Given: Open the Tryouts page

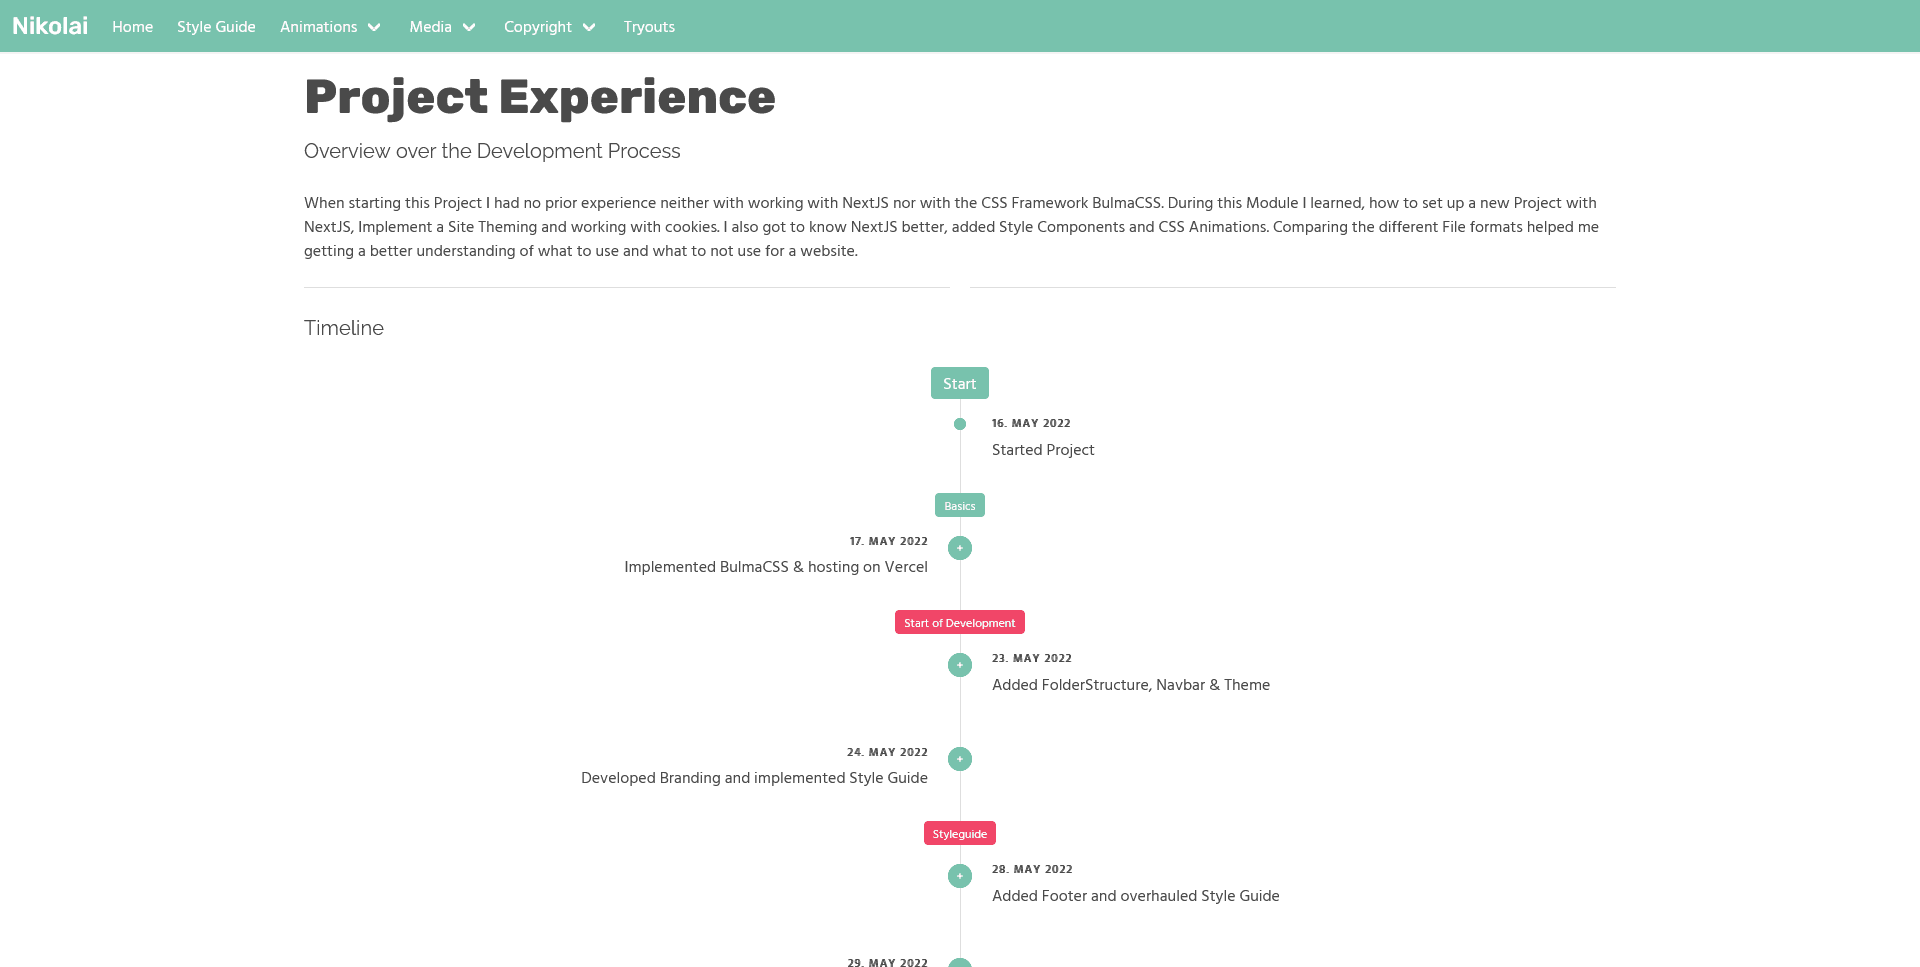Looking at the screenshot, I should click(x=649, y=27).
